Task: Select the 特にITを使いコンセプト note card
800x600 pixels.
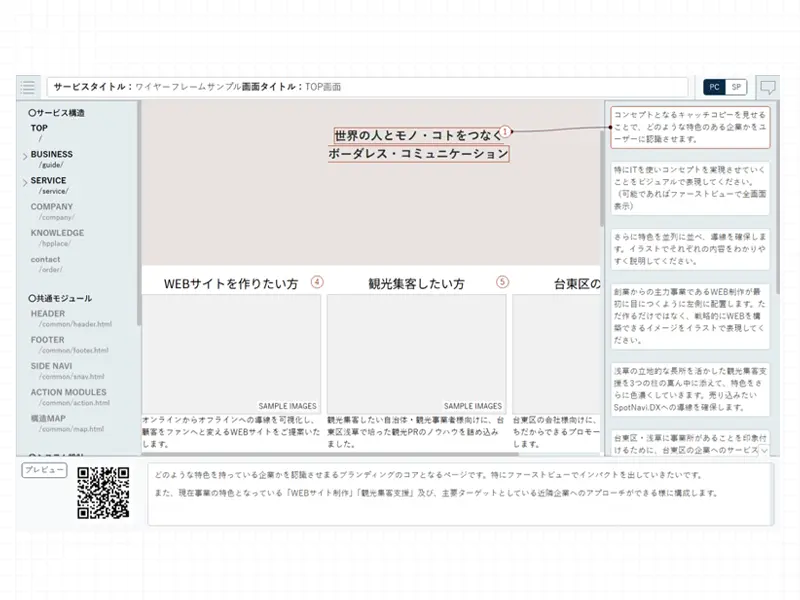Action: coord(690,188)
